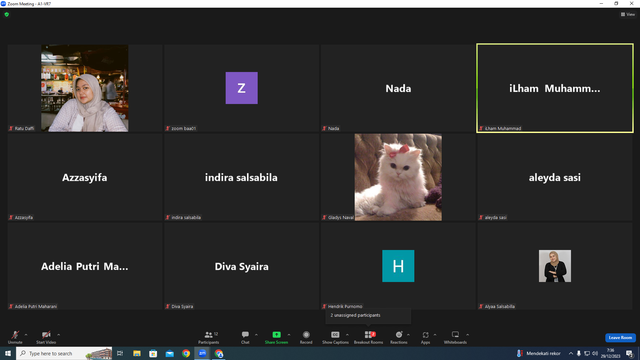The image size is (640, 360).
Task: Expand chat options arrow beside Chat
Action: tap(256, 335)
